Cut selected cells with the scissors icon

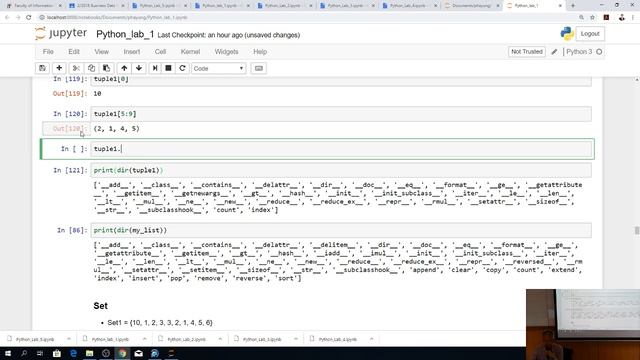coord(76,68)
